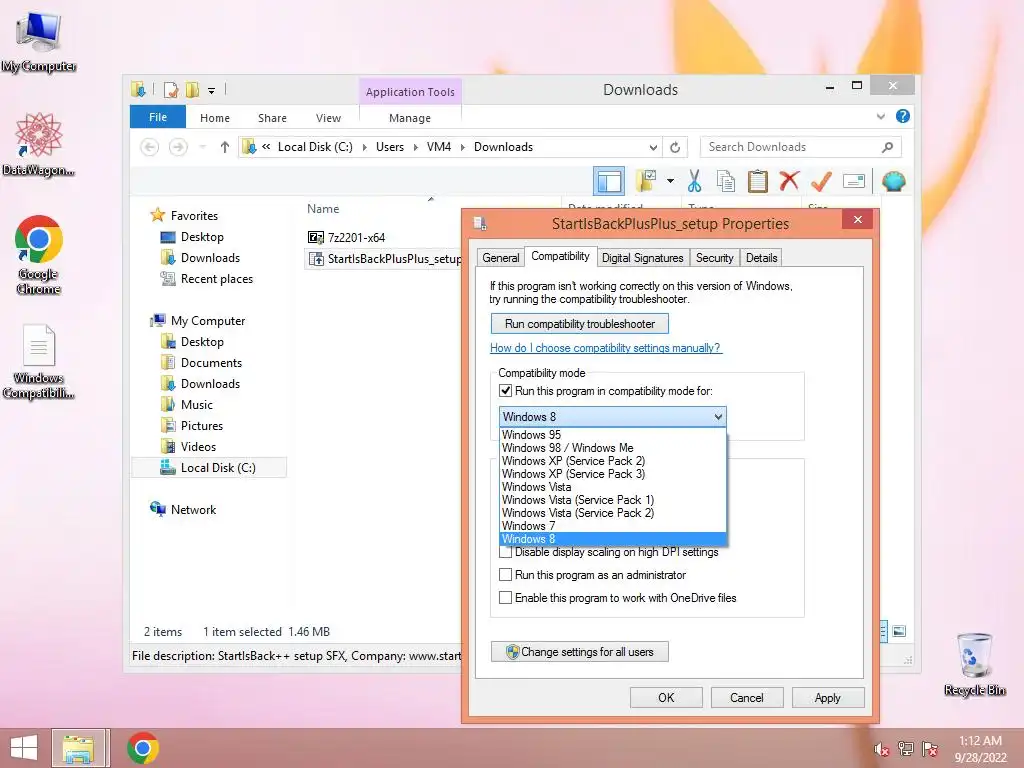Click the Windows 8 compatibility combo box

click(613, 417)
